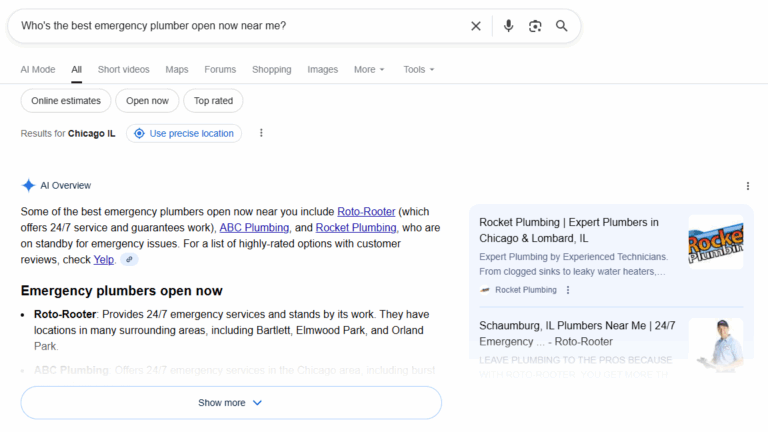This screenshot has width=768, height=432.
Task: Click the Chicago IL location text
Action: tap(92, 133)
